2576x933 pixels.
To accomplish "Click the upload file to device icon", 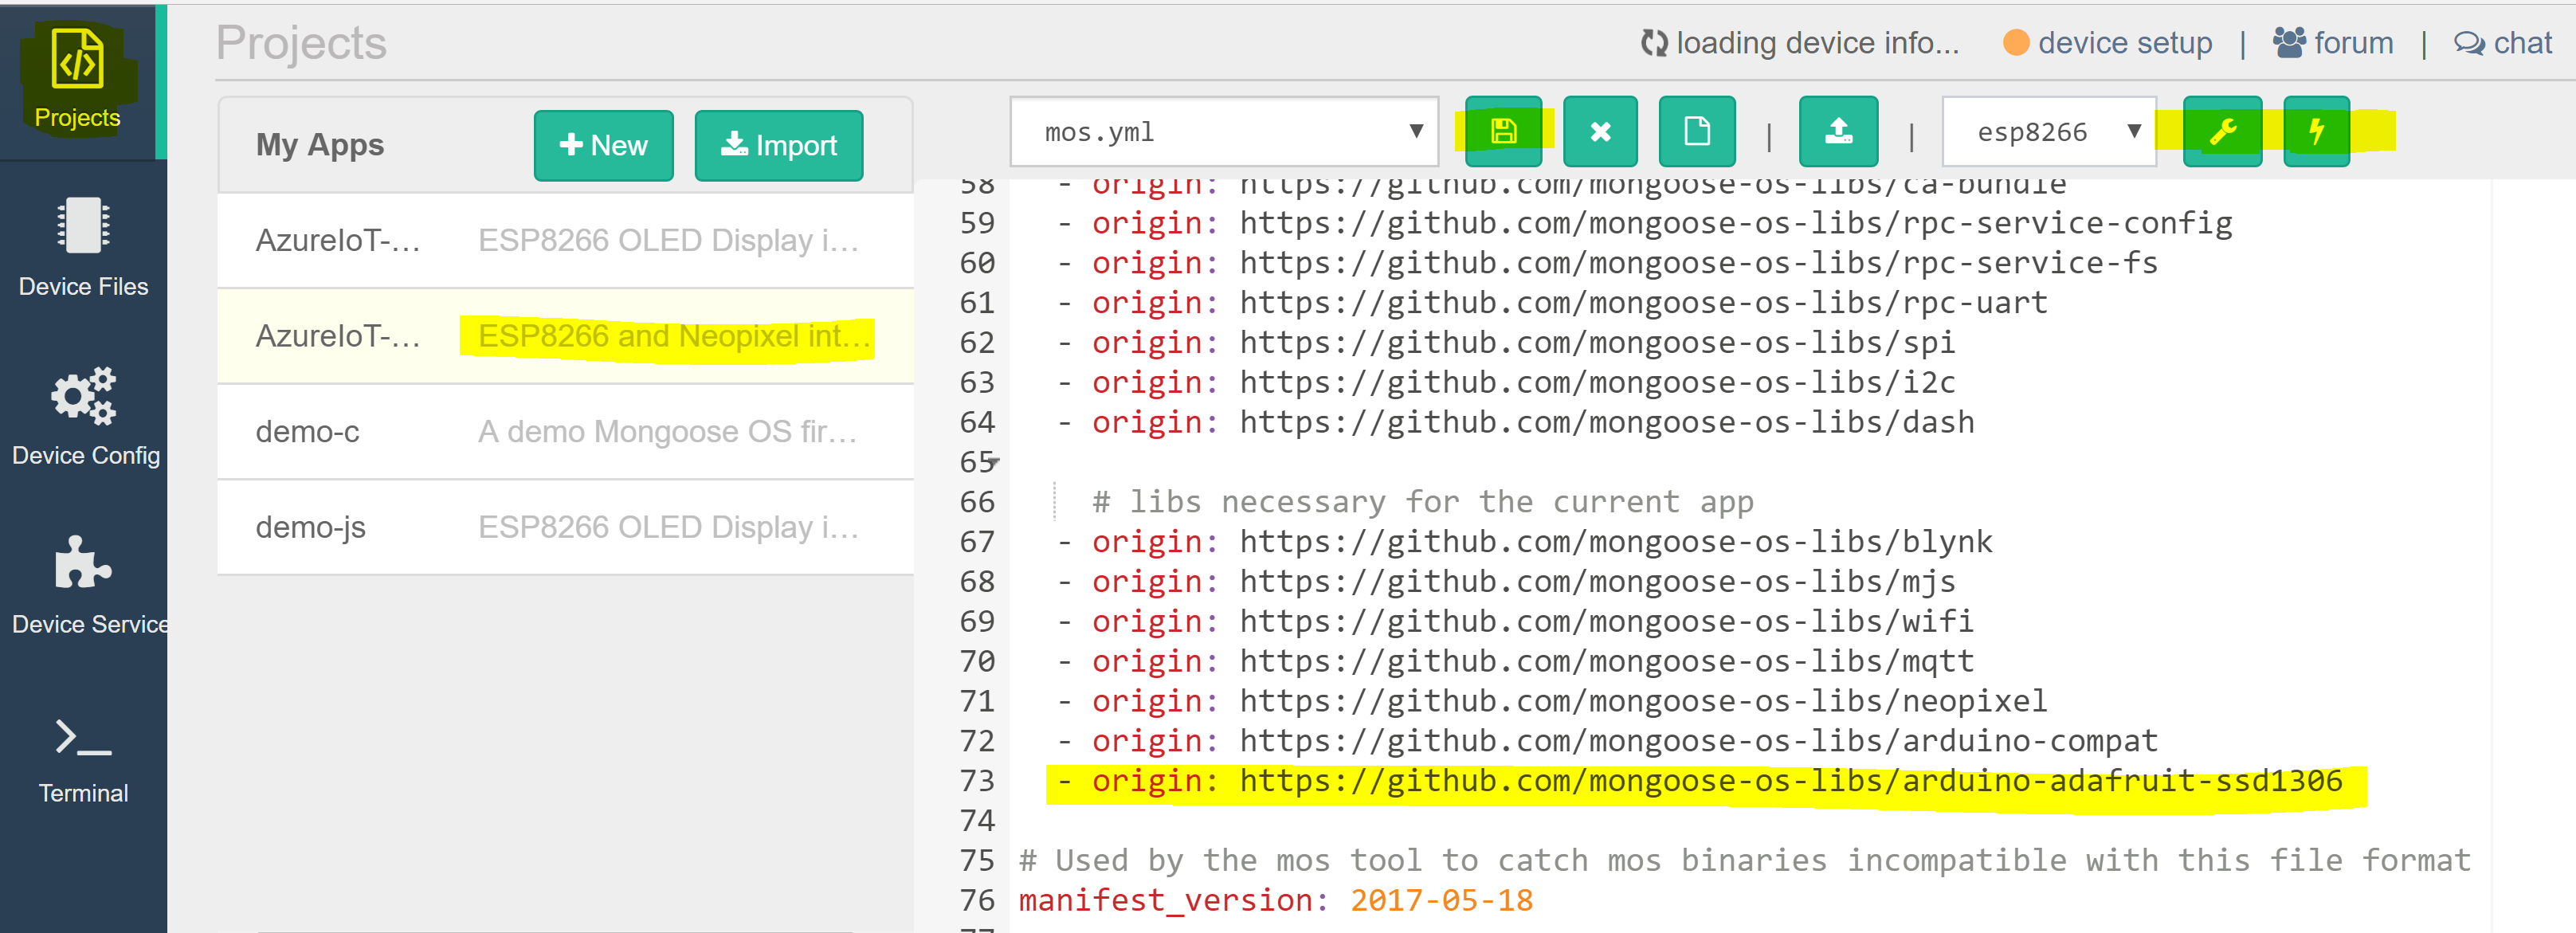I will [1838, 131].
